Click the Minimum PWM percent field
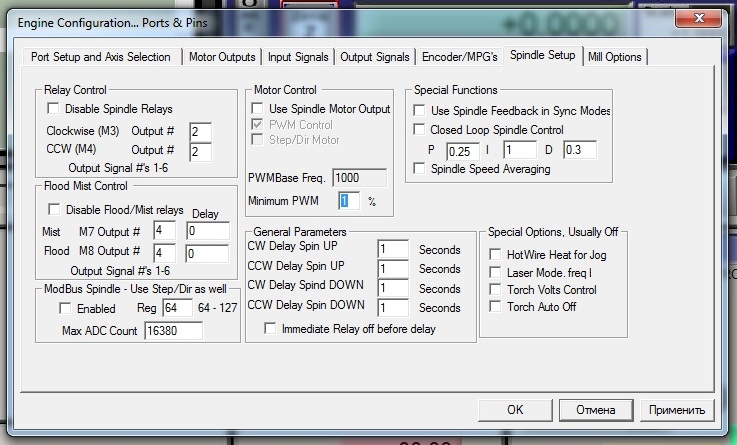Image resolution: width=737 pixels, height=445 pixels. click(349, 201)
